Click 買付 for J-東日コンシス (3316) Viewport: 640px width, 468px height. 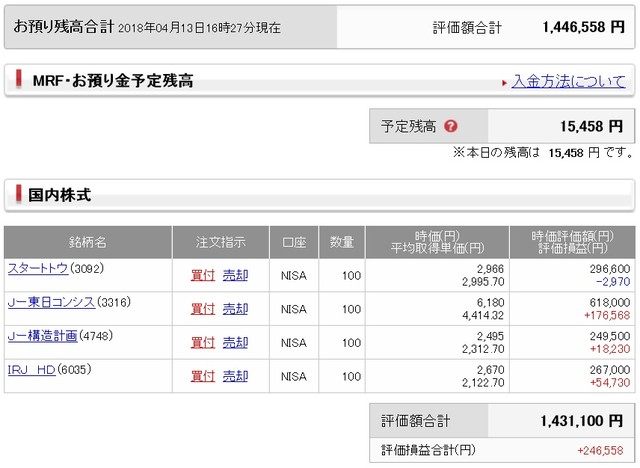pyautogui.click(x=203, y=310)
